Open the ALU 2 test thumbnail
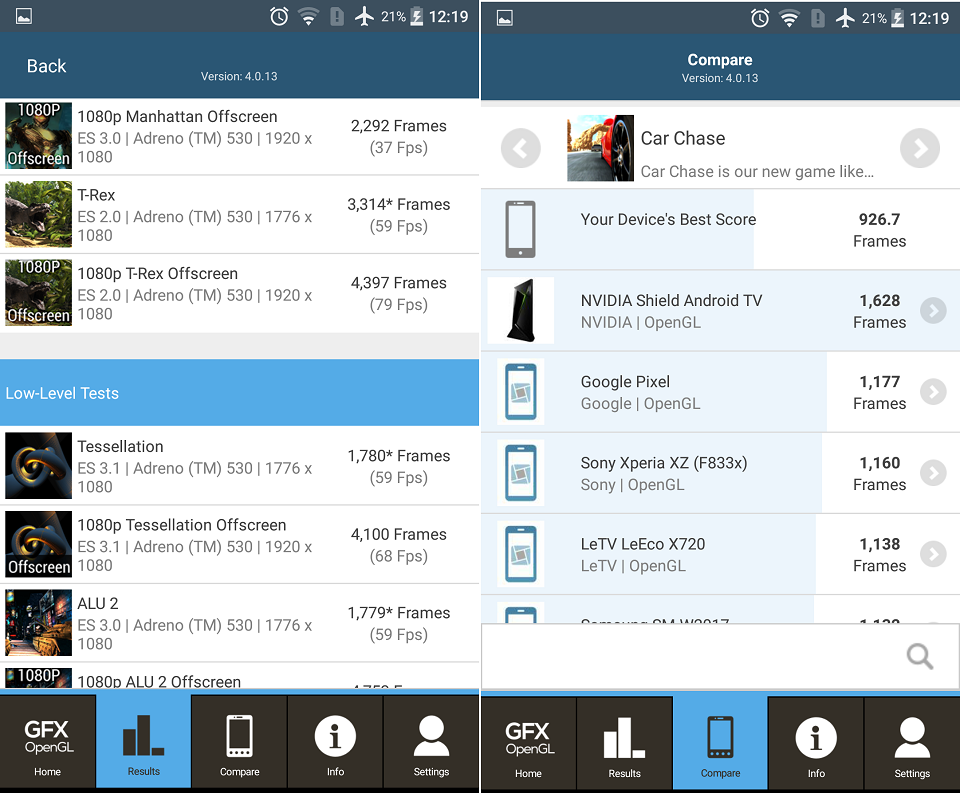The width and height of the screenshot is (960, 793). tap(39, 623)
